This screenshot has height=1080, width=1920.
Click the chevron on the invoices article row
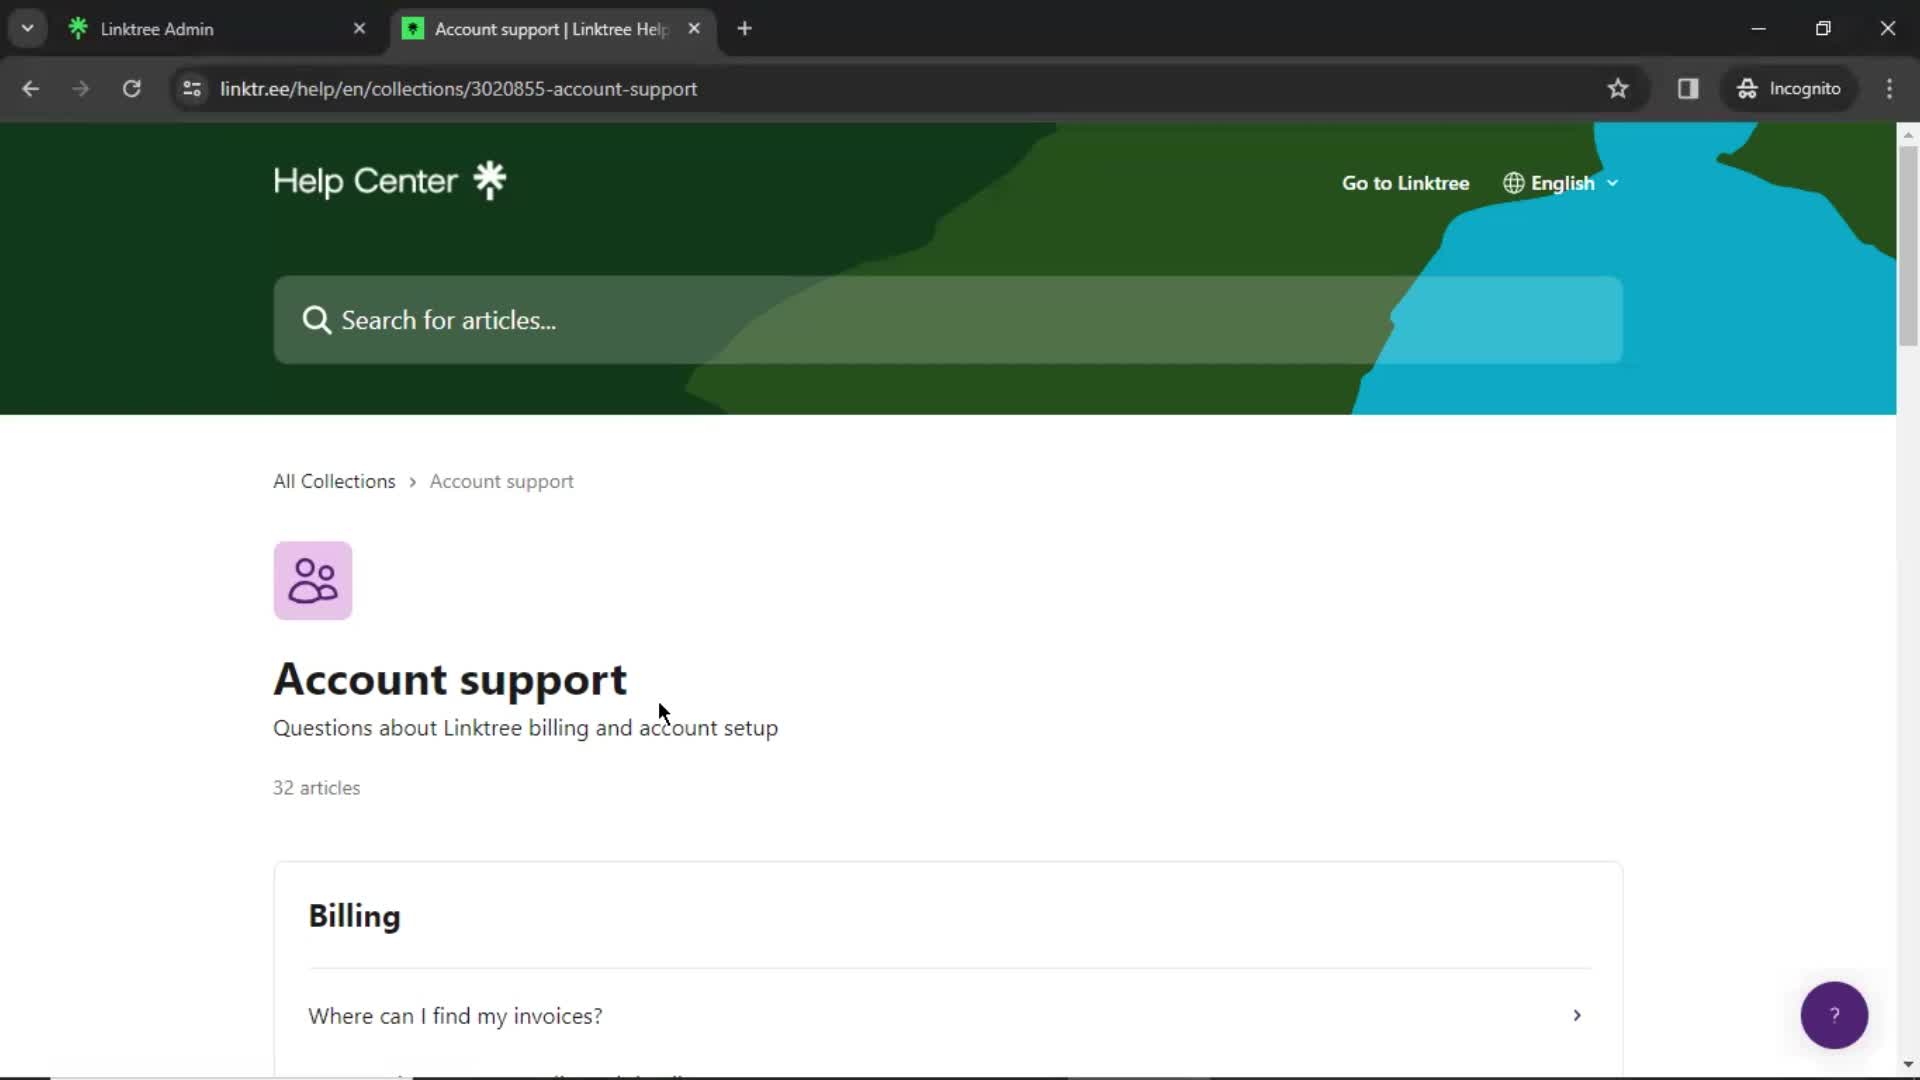(x=1577, y=1016)
